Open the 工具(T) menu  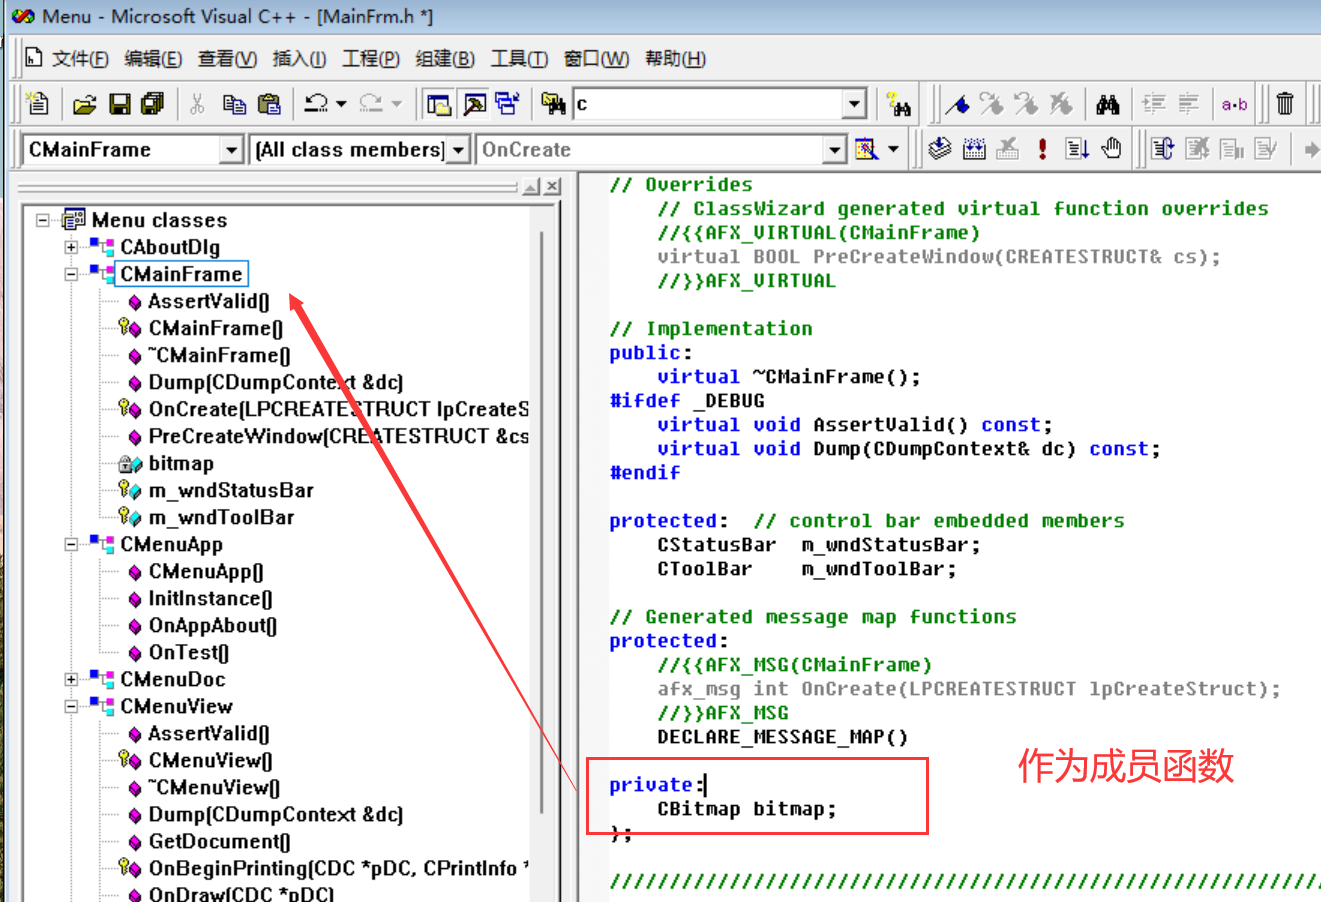click(519, 59)
